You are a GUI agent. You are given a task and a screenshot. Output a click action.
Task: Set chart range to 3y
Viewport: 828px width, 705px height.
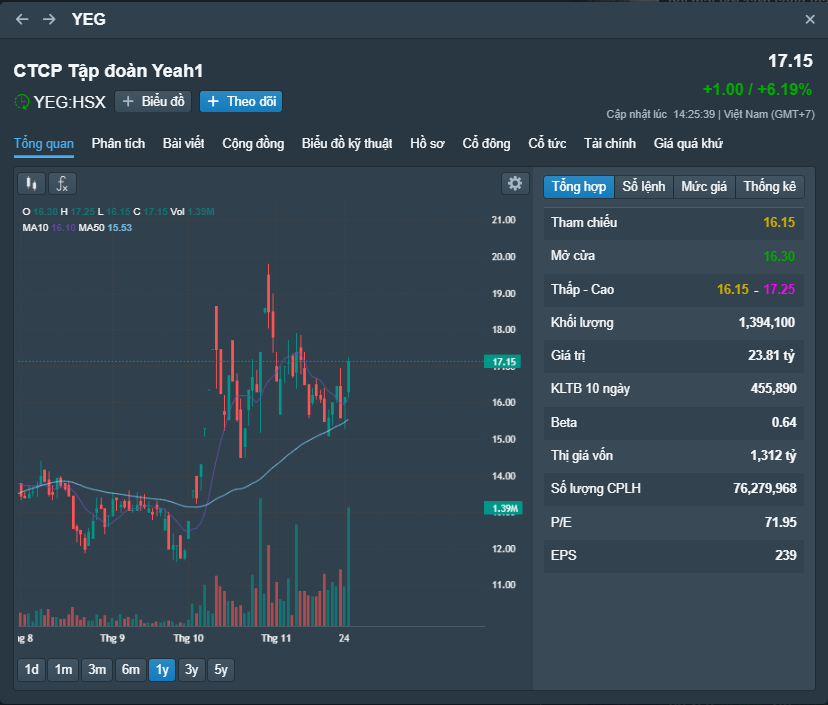191,670
